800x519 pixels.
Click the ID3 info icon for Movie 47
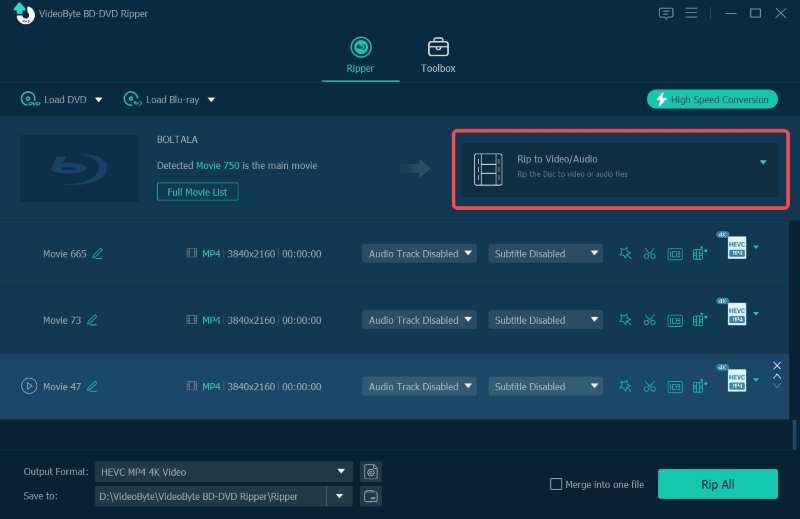click(x=675, y=386)
